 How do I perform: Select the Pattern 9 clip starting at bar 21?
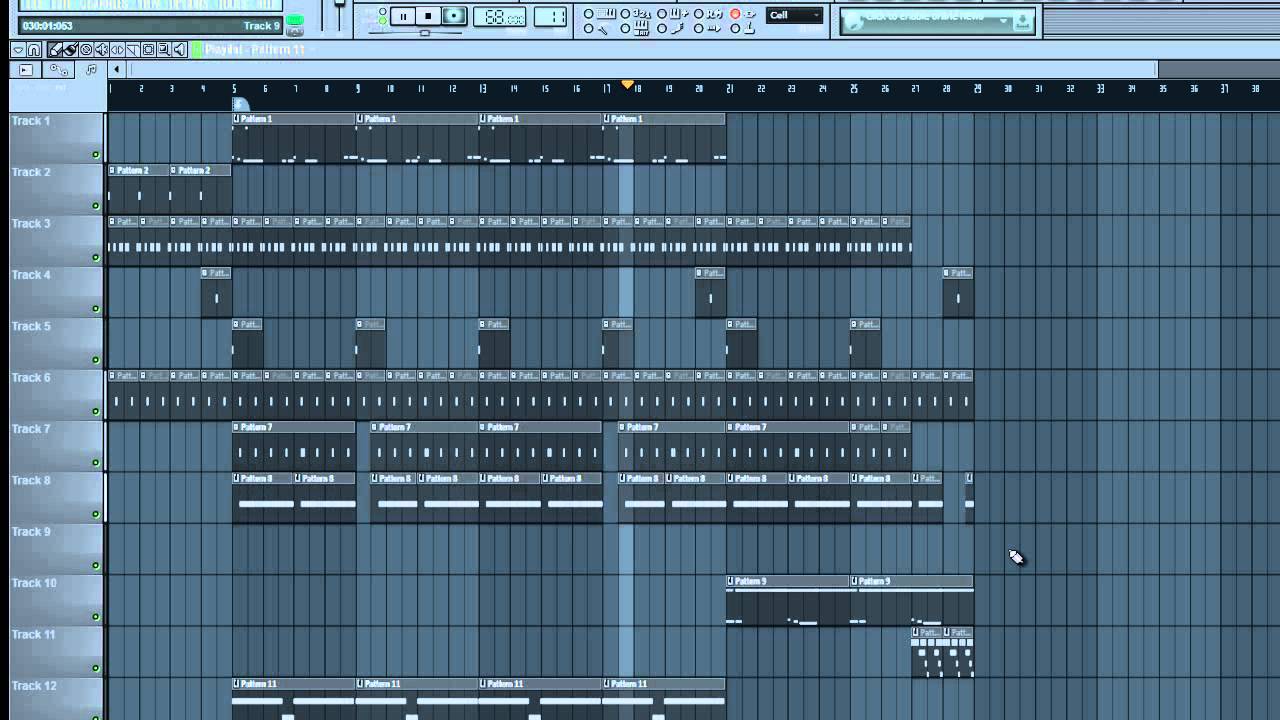point(788,600)
